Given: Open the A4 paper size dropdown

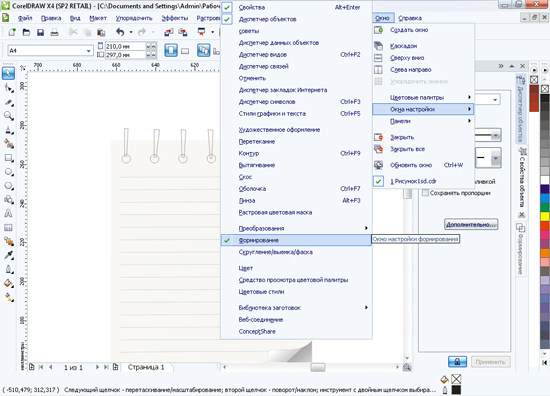Looking at the screenshot, I should tap(88, 51).
